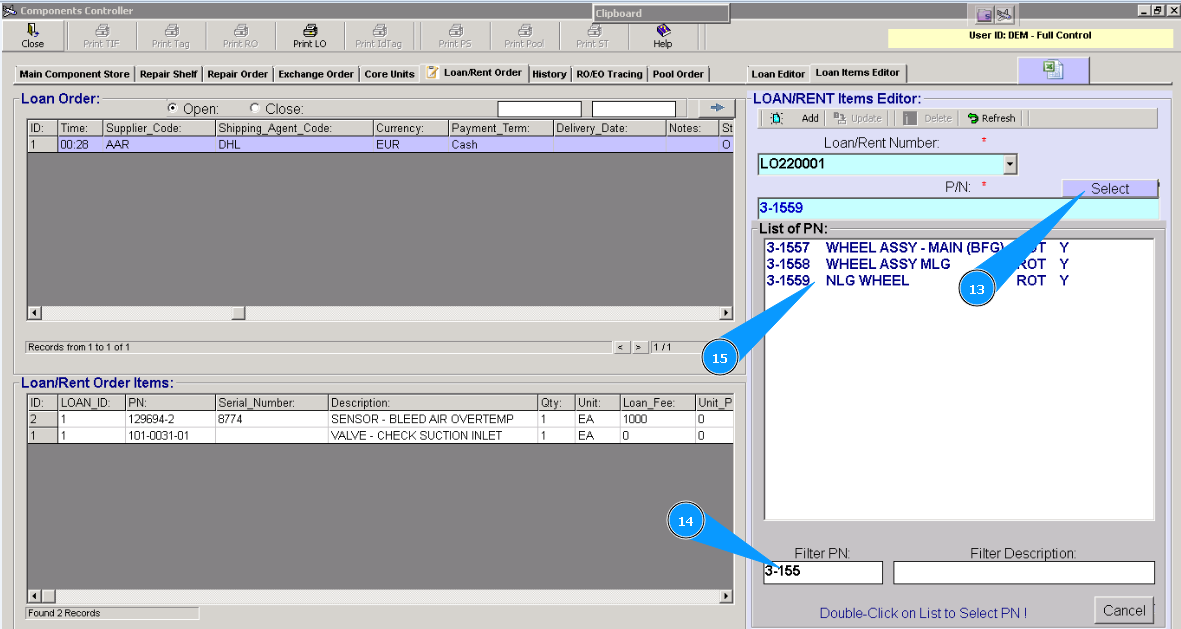Click the Add item icon in Items Editor

coord(777,118)
